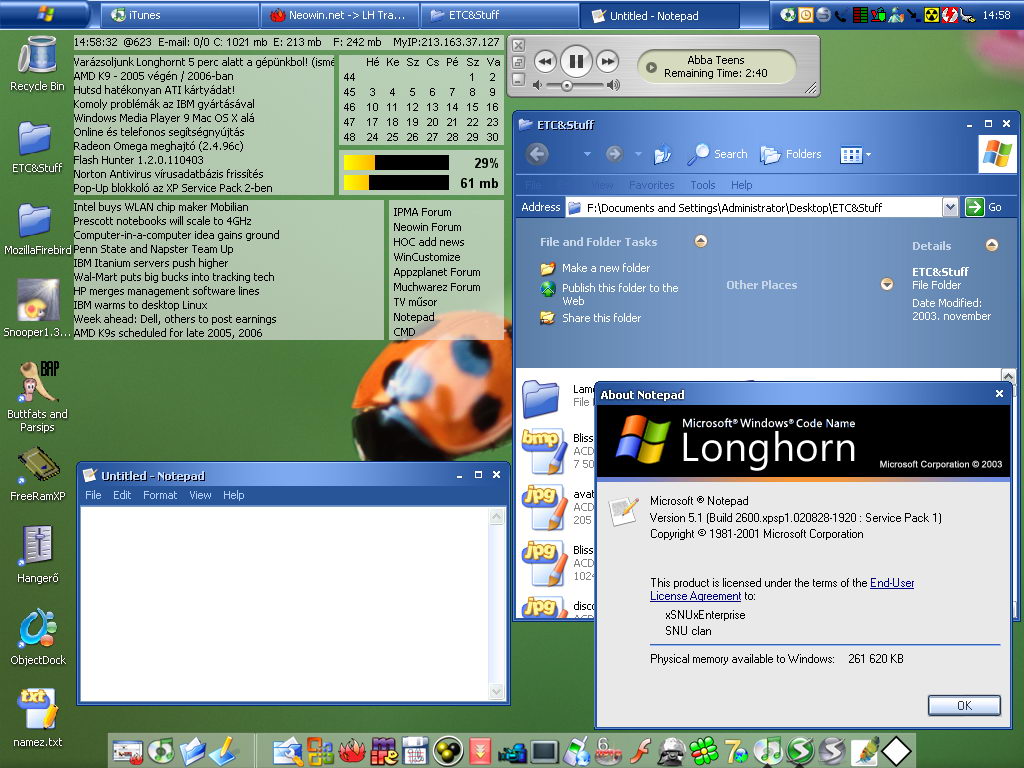Launch ICQ green flower icon in dock

704,752
